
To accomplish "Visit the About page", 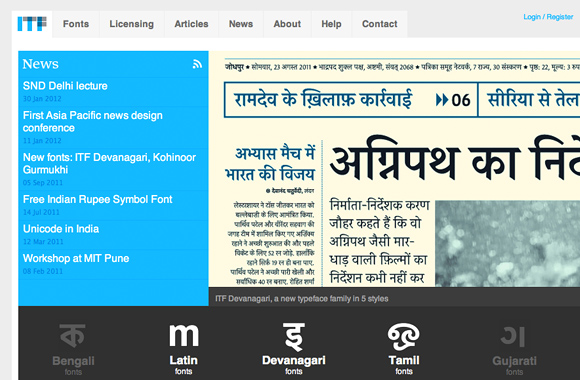I will click(x=287, y=24).
